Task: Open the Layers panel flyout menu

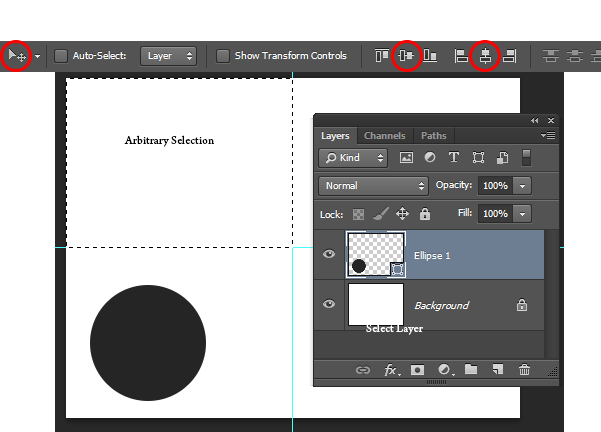Action: point(548,135)
